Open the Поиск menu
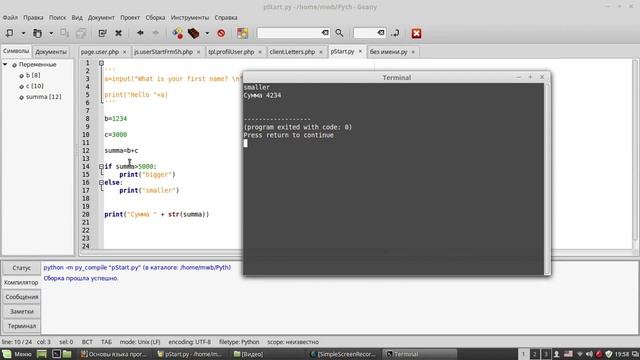This screenshot has width=640, height=360. point(58,18)
